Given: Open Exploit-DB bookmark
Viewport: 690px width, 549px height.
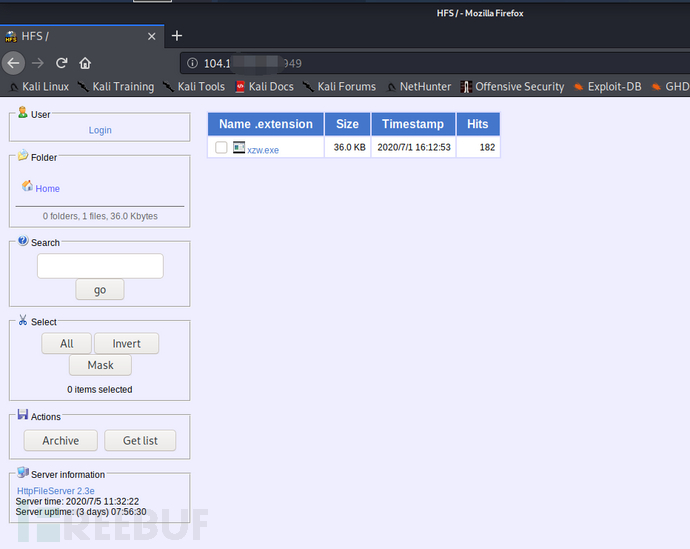Looking at the screenshot, I should 608,87.
